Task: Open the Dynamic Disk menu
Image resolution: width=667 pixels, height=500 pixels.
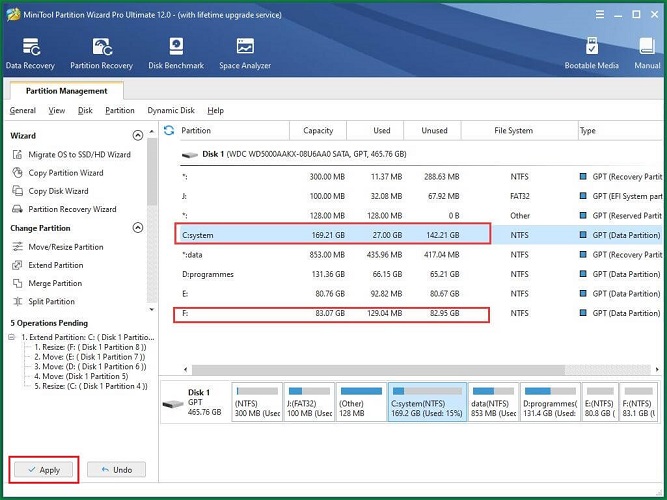Action: point(171,111)
